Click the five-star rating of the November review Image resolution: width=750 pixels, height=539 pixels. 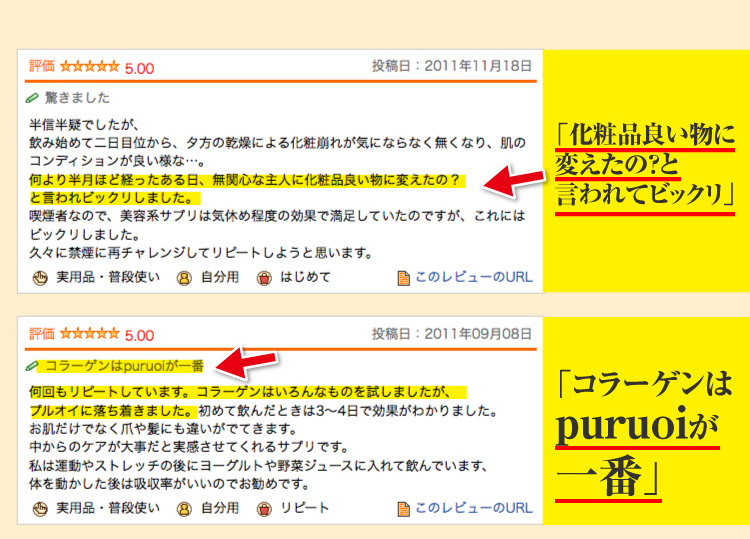[x=89, y=67]
